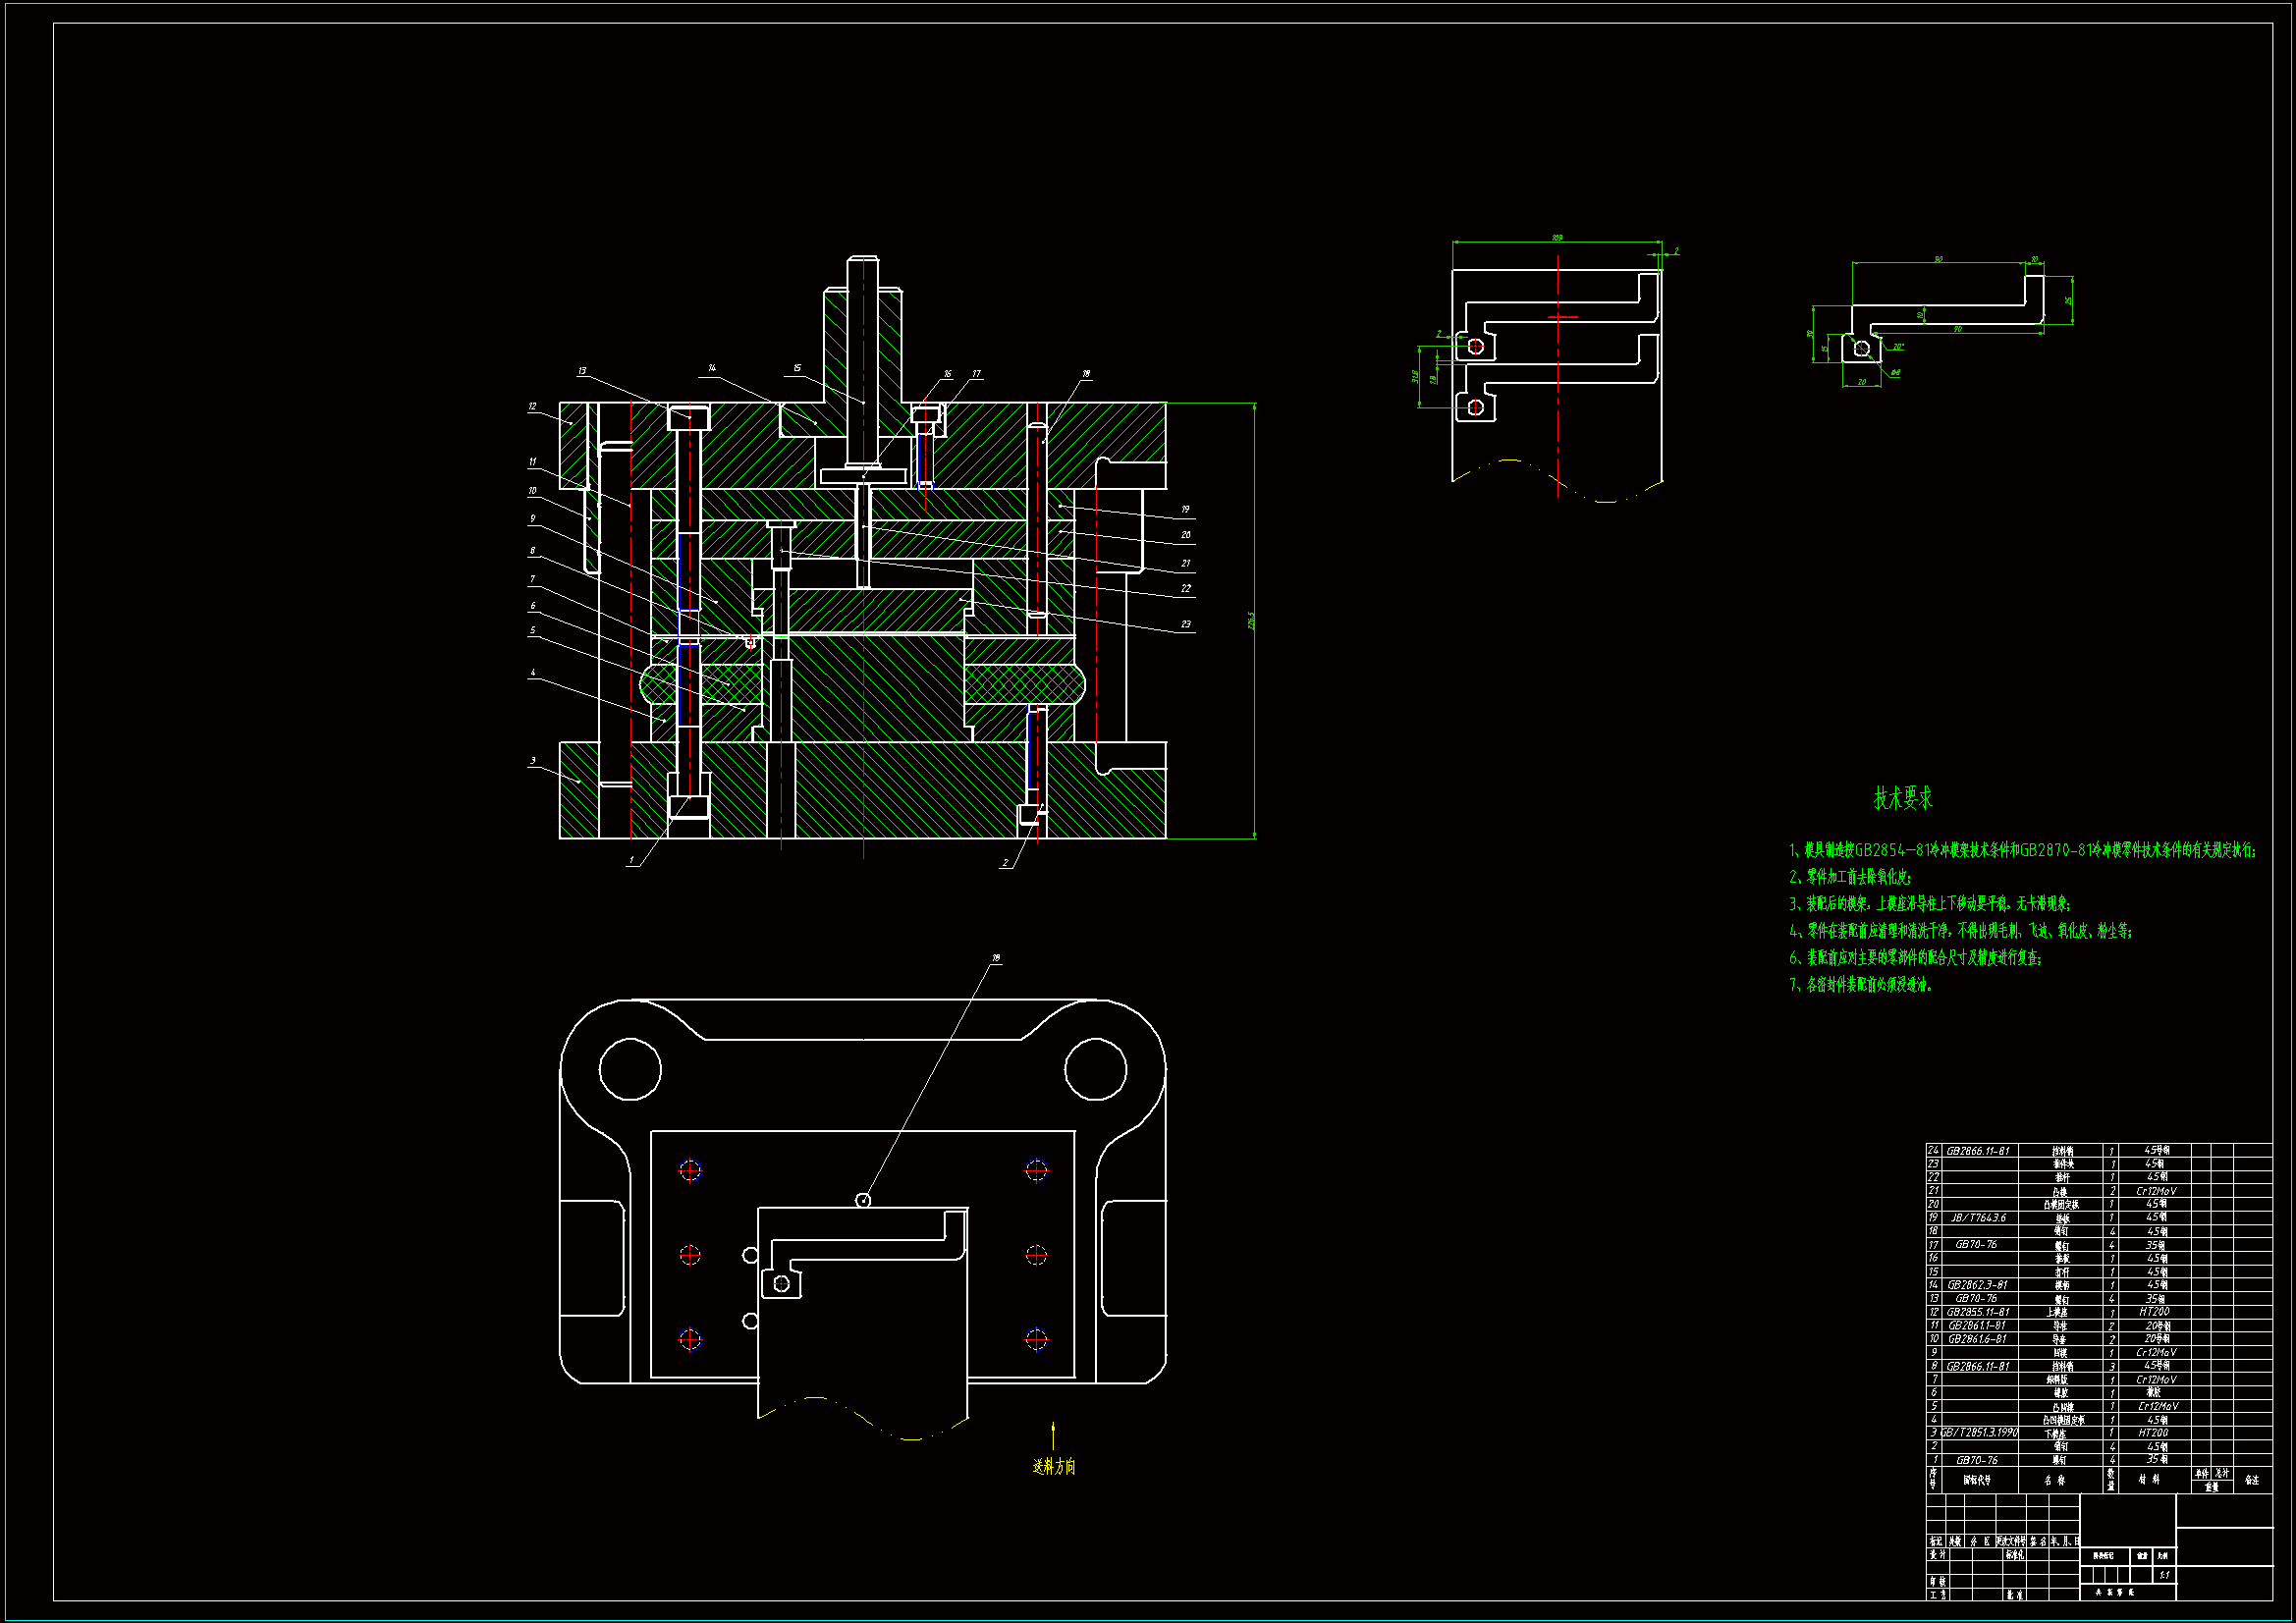The height and width of the screenshot is (1623, 2296).
Task: Click part balloon number 13 in section view
Action: [582, 371]
